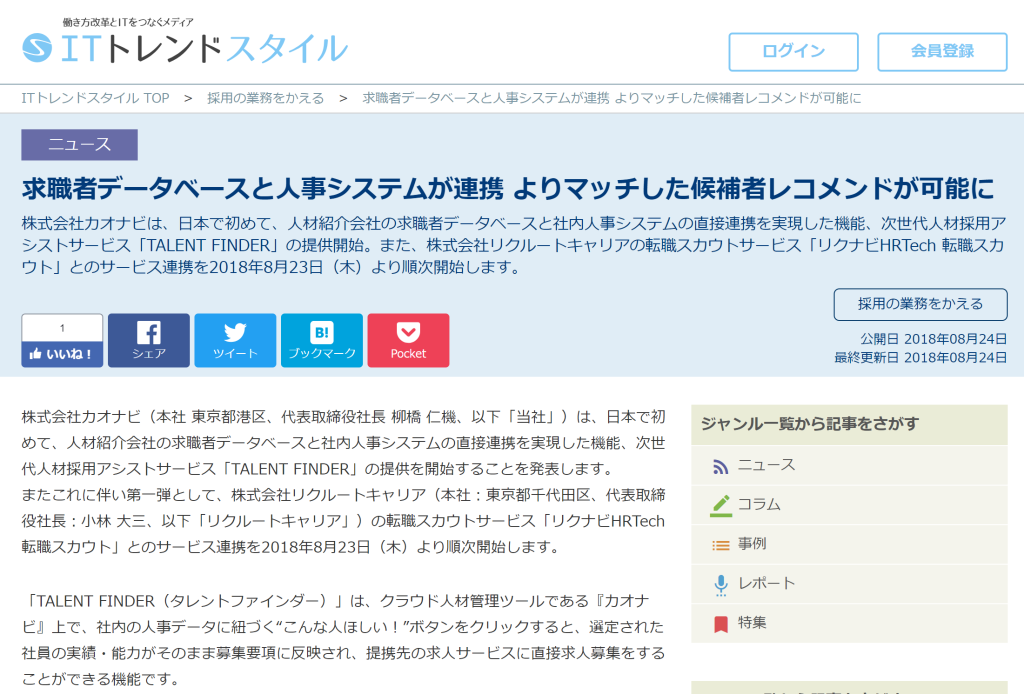Click the list icon beside 事例

click(721, 545)
